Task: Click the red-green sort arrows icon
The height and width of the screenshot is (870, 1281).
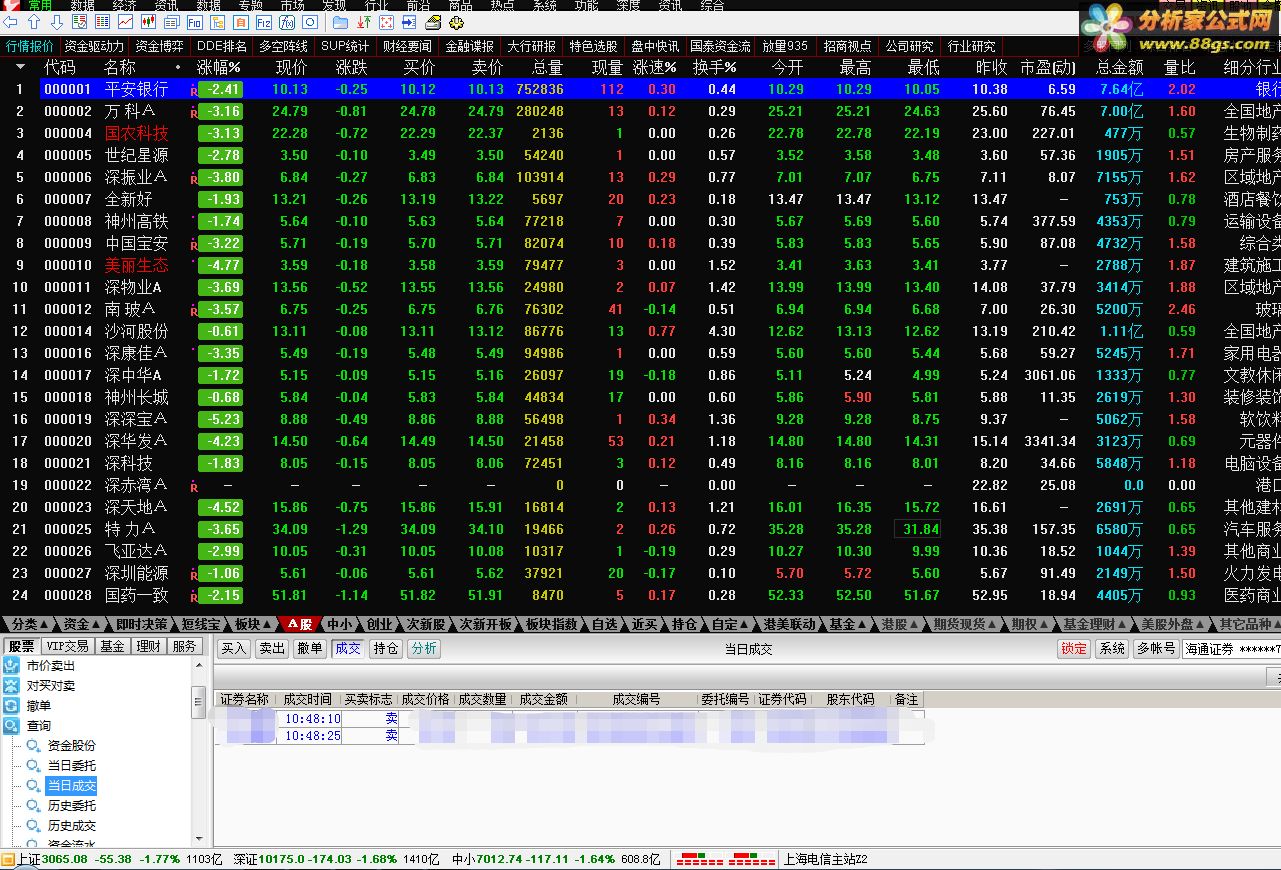Action: (x=364, y=22)
